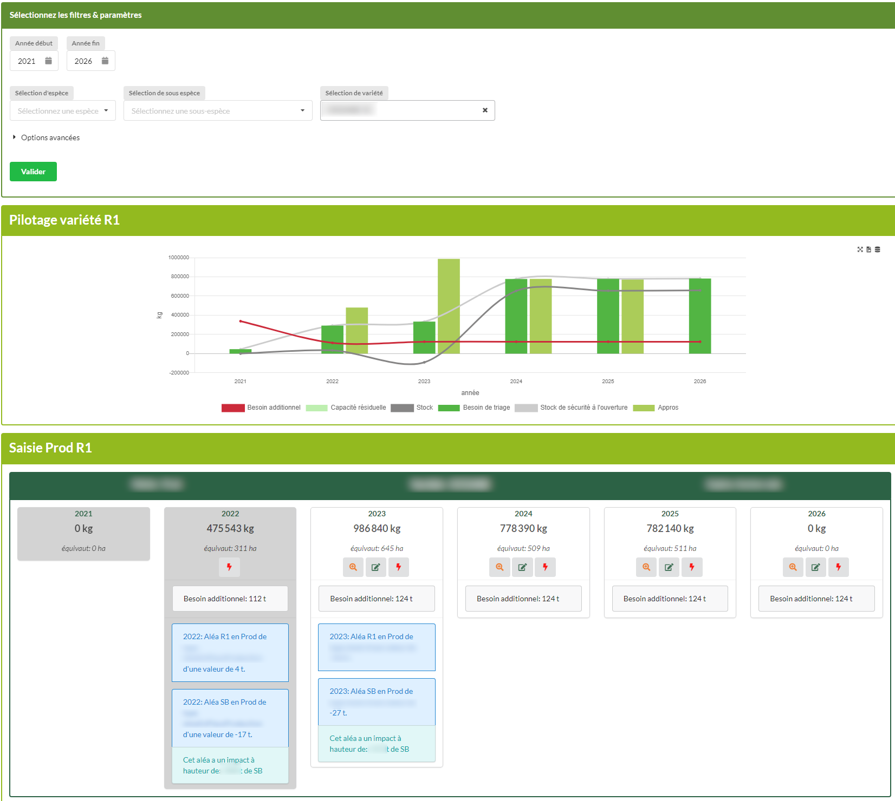Clear the Sélection de variété field
The image size is (895, 801).
[x=485, y=110]
